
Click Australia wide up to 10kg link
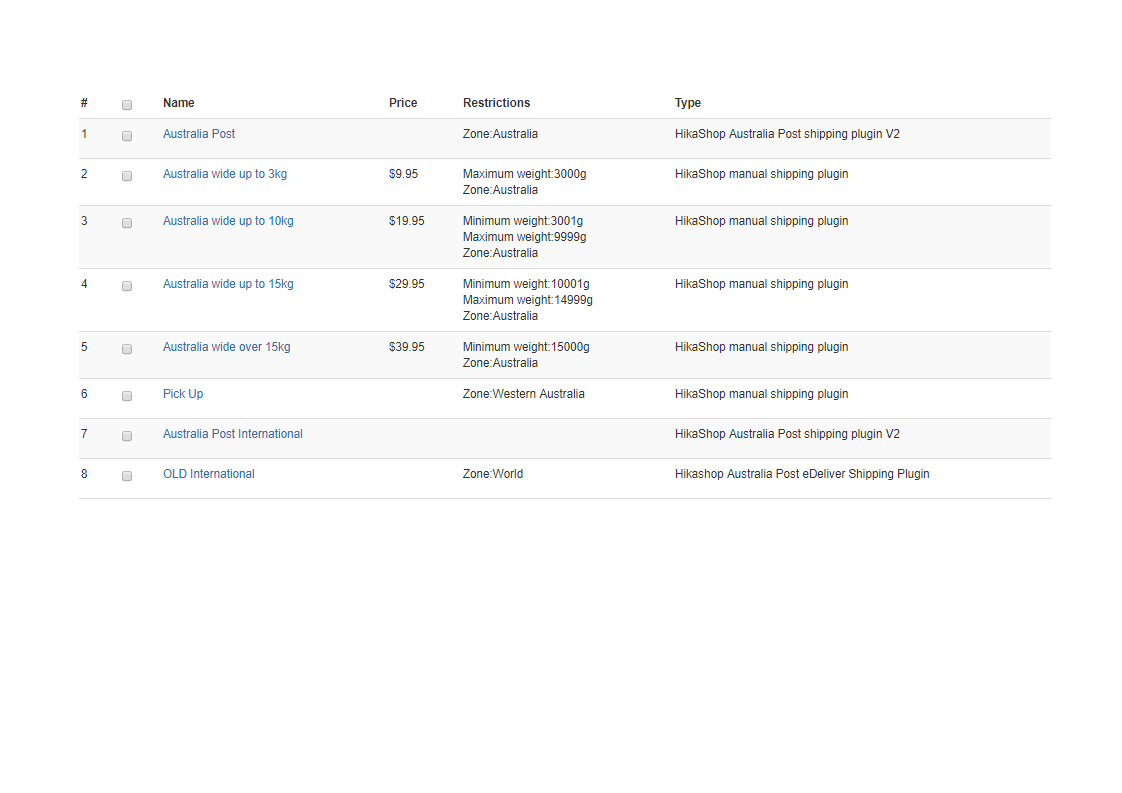[x=228, y=221]
